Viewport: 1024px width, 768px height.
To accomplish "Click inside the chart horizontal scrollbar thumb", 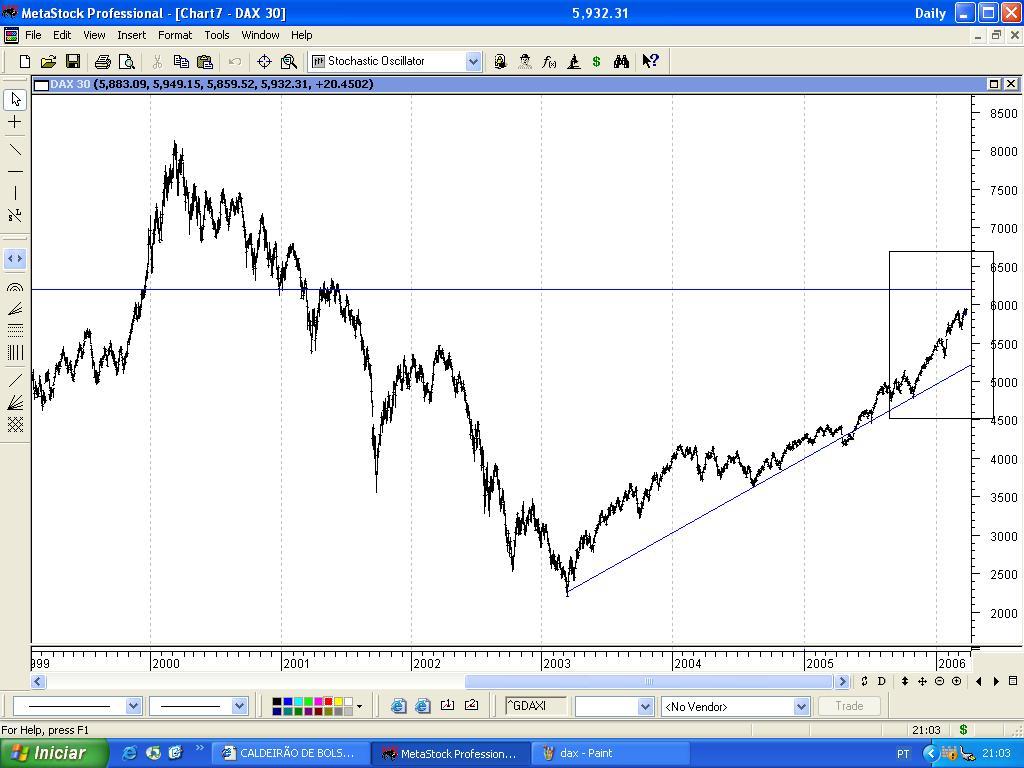I will click(x=648, y=681).
